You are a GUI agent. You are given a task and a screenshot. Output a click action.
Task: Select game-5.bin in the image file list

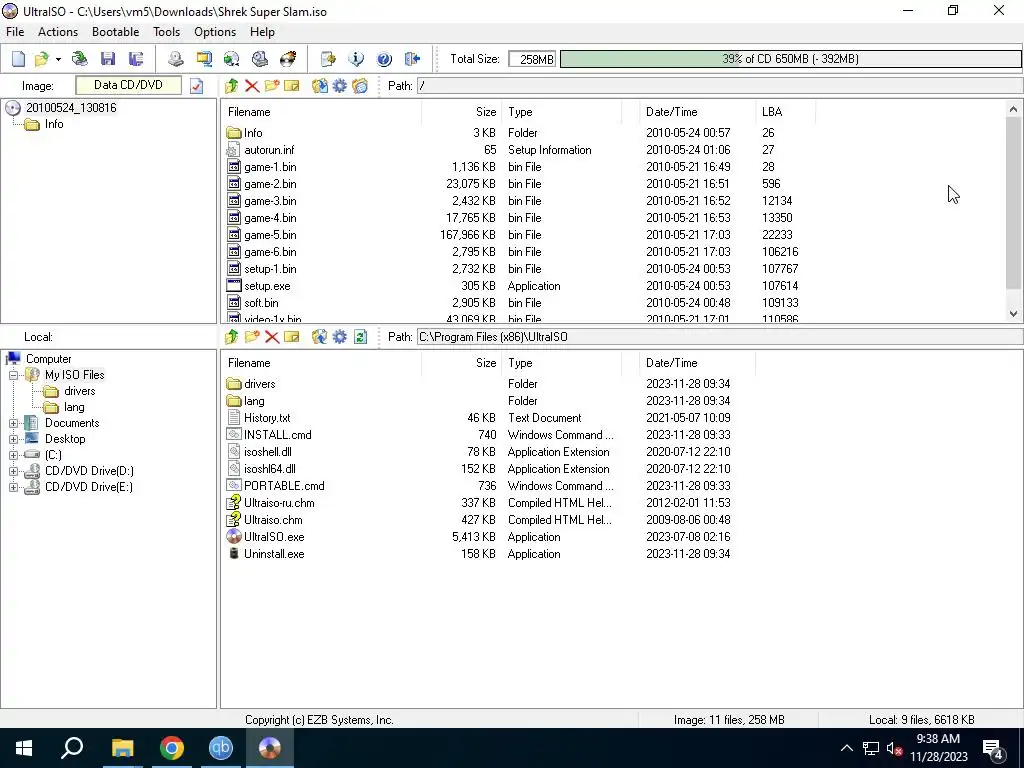(270, 235)
